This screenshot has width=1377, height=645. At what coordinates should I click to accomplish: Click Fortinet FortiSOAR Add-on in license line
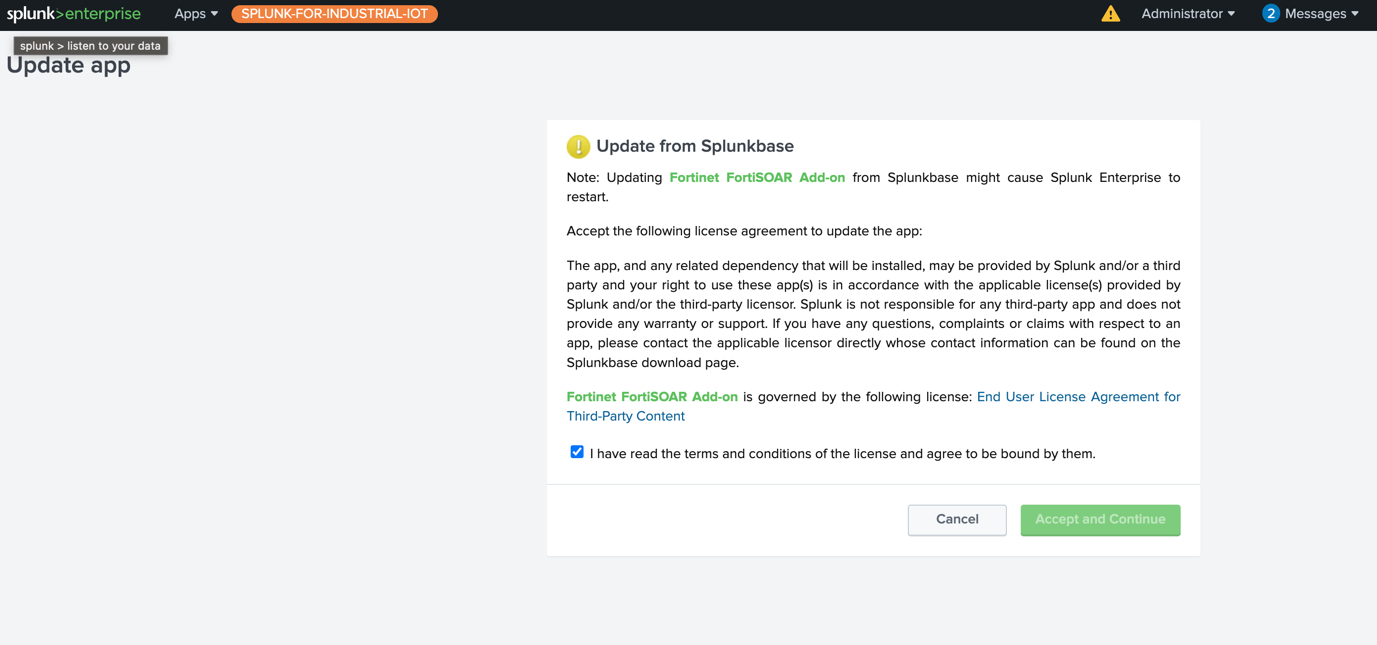tap(652, 397)
